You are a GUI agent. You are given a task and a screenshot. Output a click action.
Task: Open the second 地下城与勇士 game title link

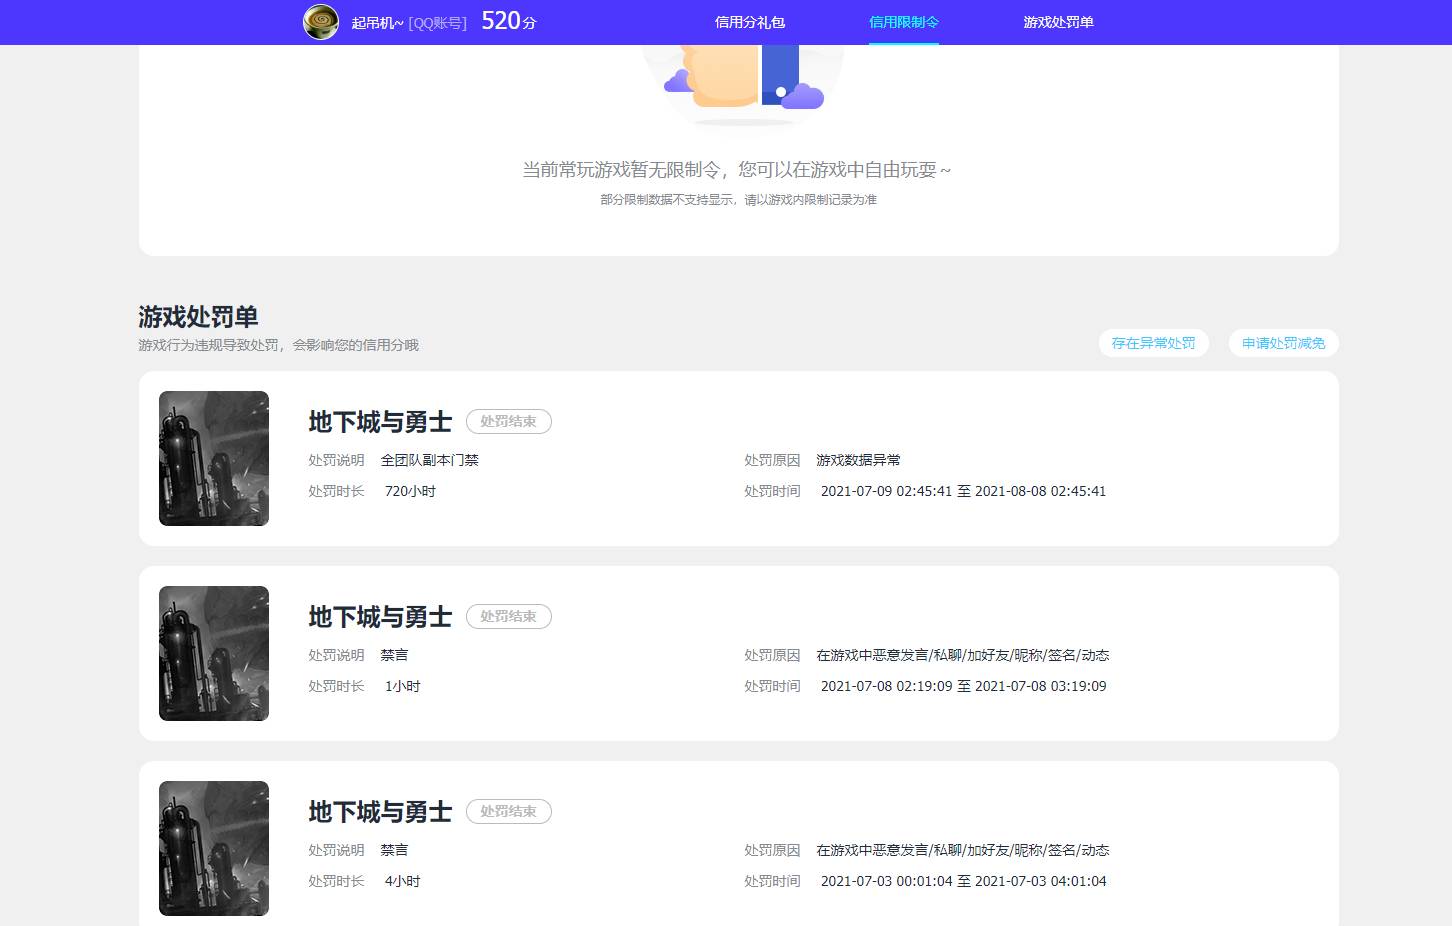click(x=380, y=617)
